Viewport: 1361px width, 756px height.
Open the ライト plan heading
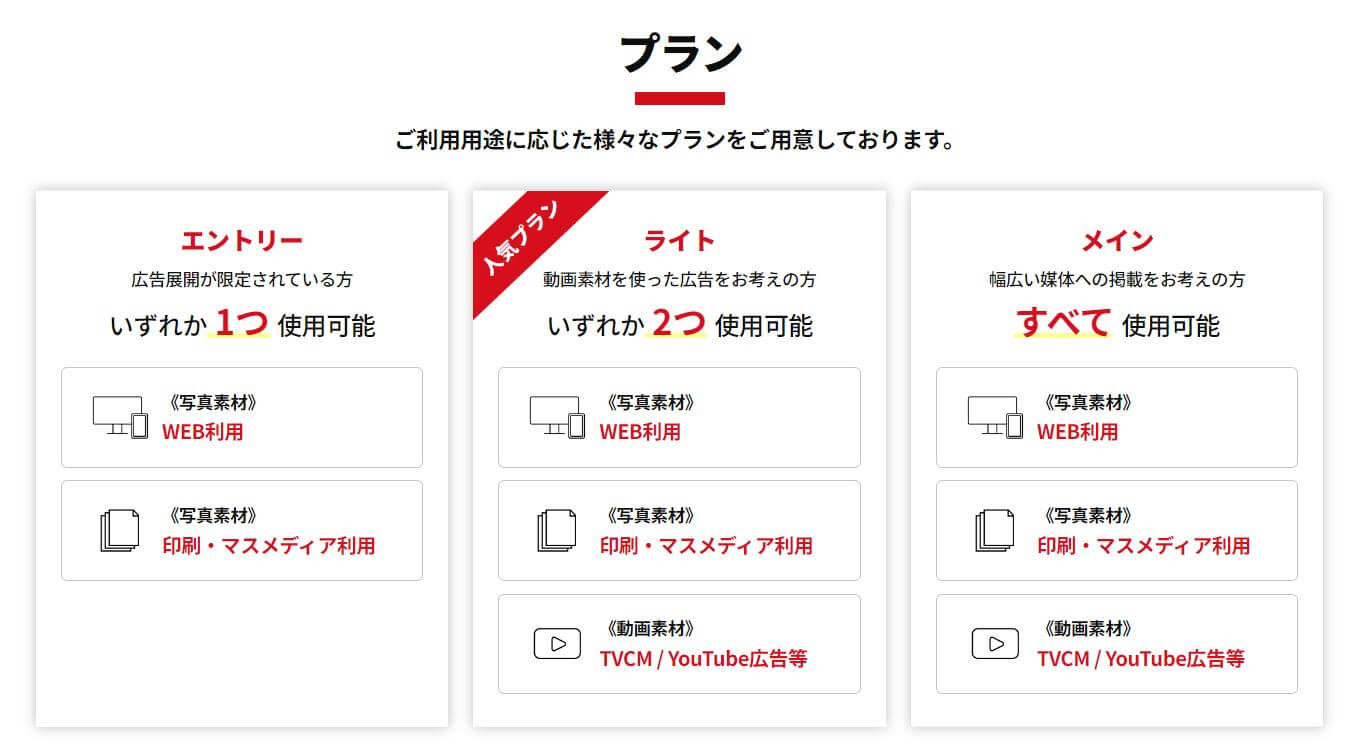[x=679, y=240]
